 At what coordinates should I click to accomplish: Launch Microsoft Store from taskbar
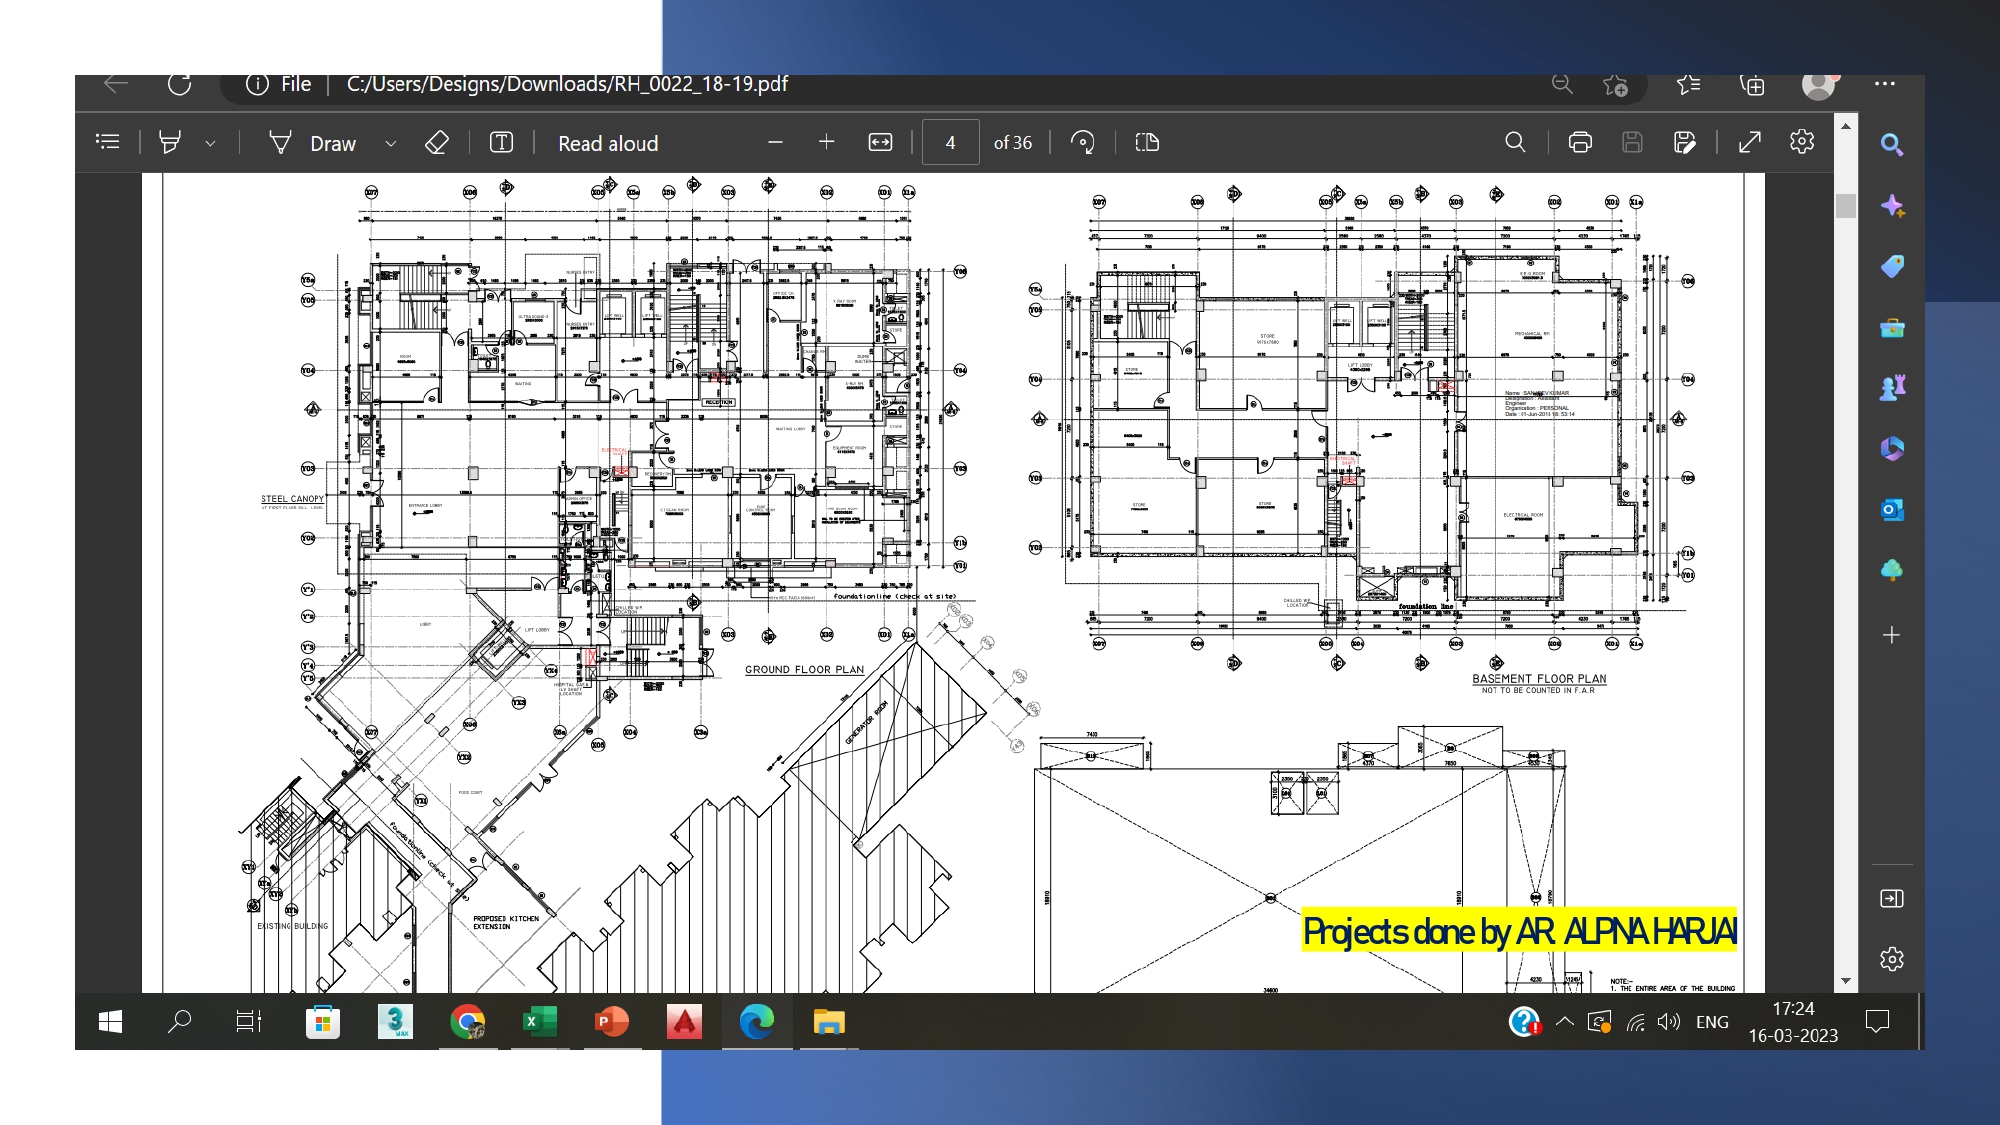click(322, 1022)
